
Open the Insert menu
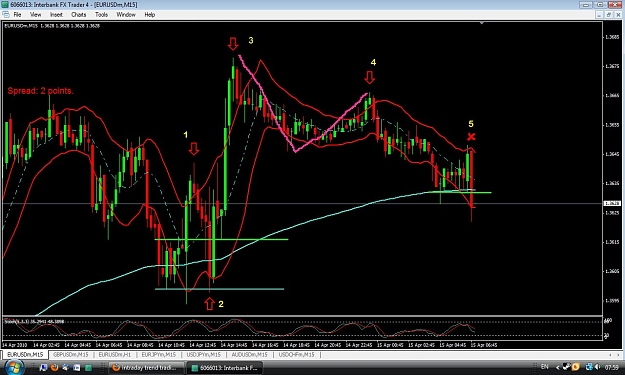click(56, 15)
